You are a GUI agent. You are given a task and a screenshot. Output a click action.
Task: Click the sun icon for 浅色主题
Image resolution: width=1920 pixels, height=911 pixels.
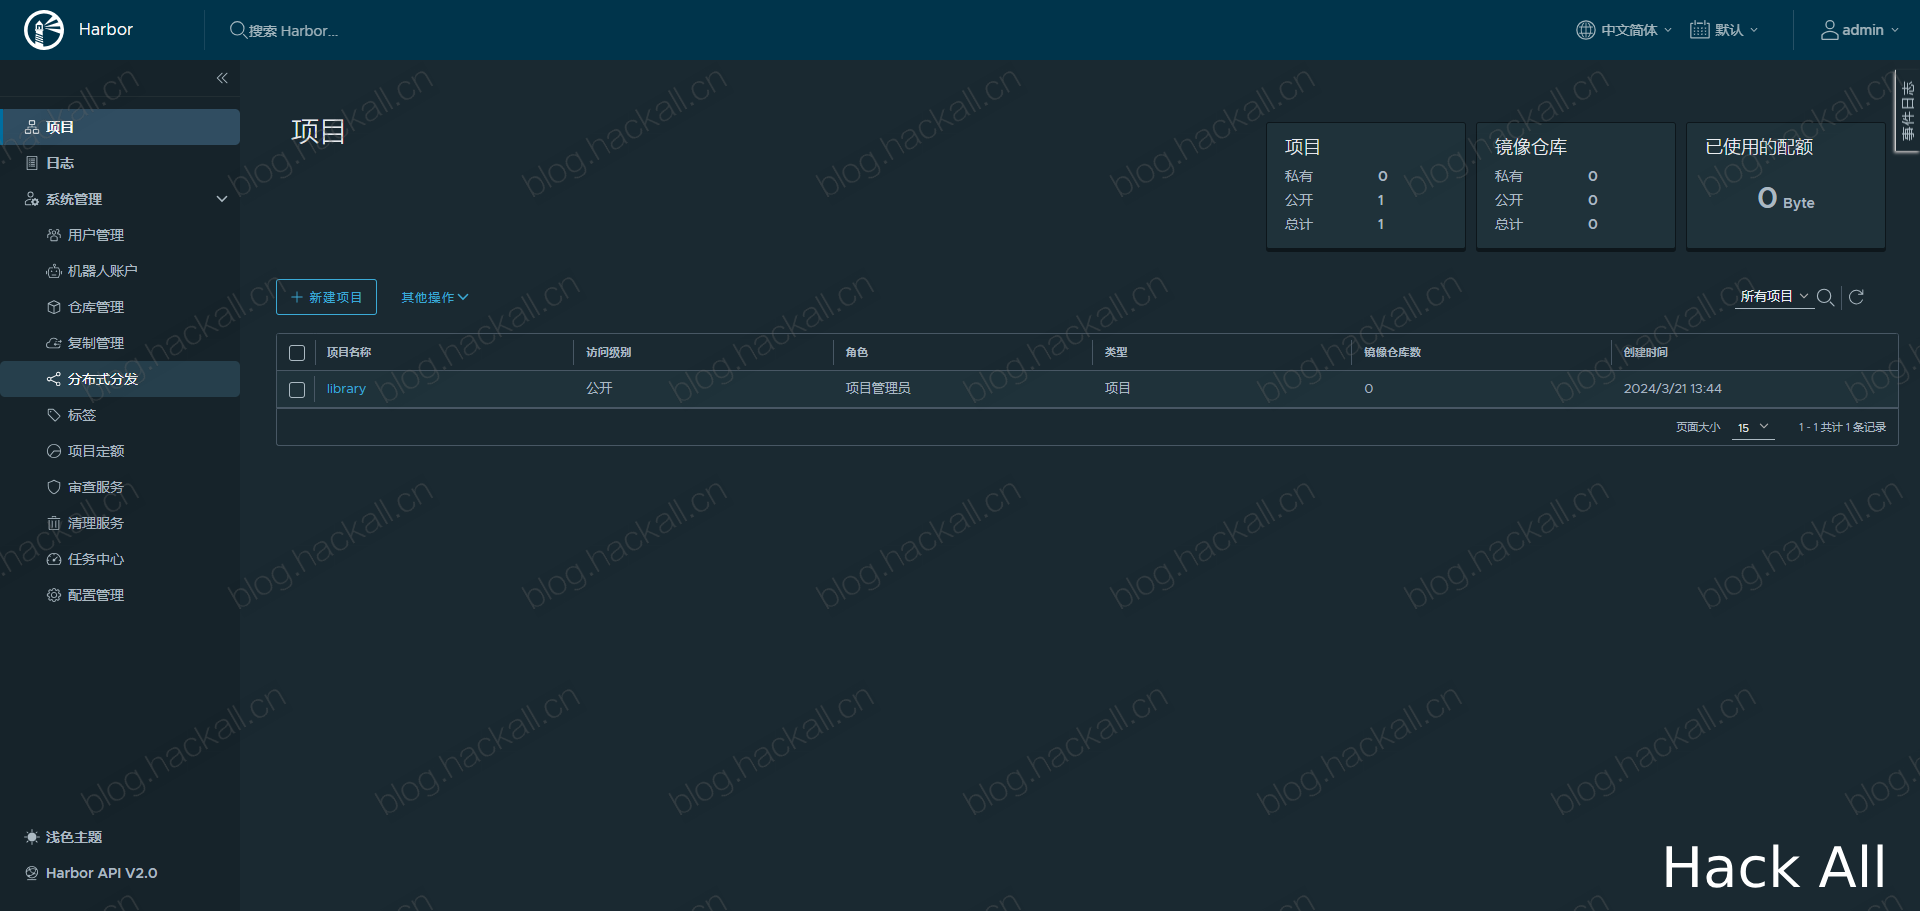coord(32,837)
